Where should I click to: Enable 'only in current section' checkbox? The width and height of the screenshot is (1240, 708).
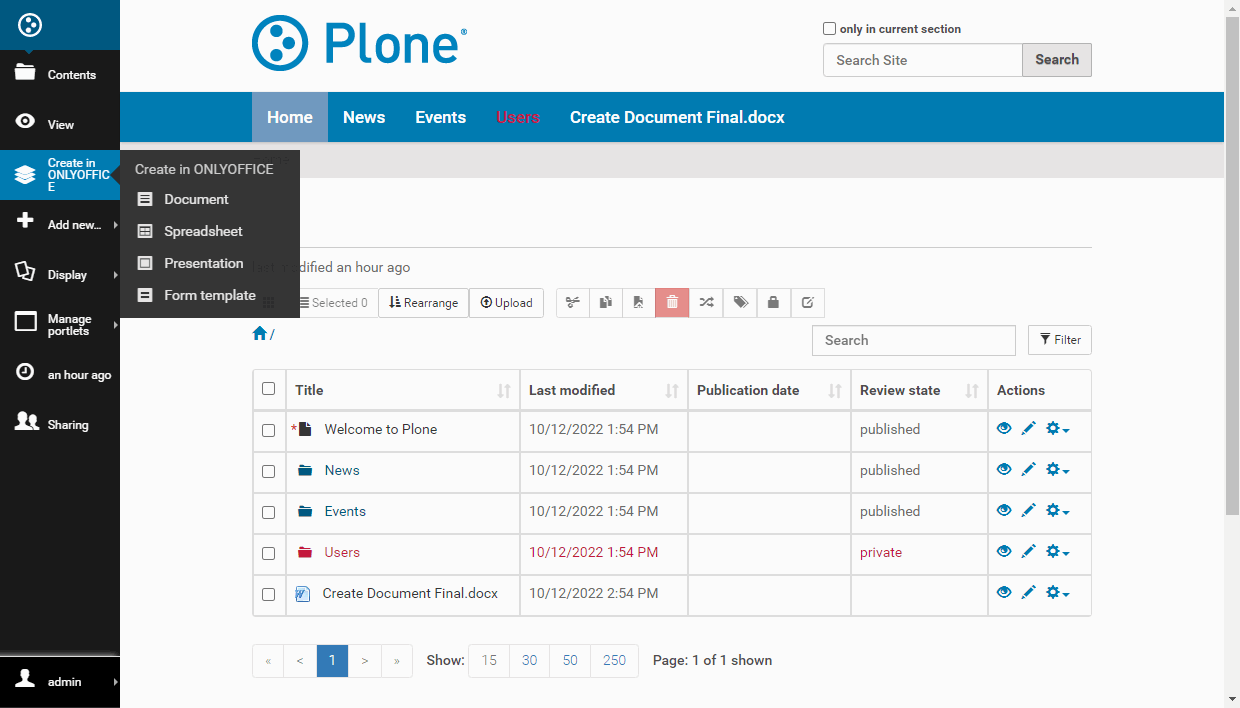[x=829, y=29]
